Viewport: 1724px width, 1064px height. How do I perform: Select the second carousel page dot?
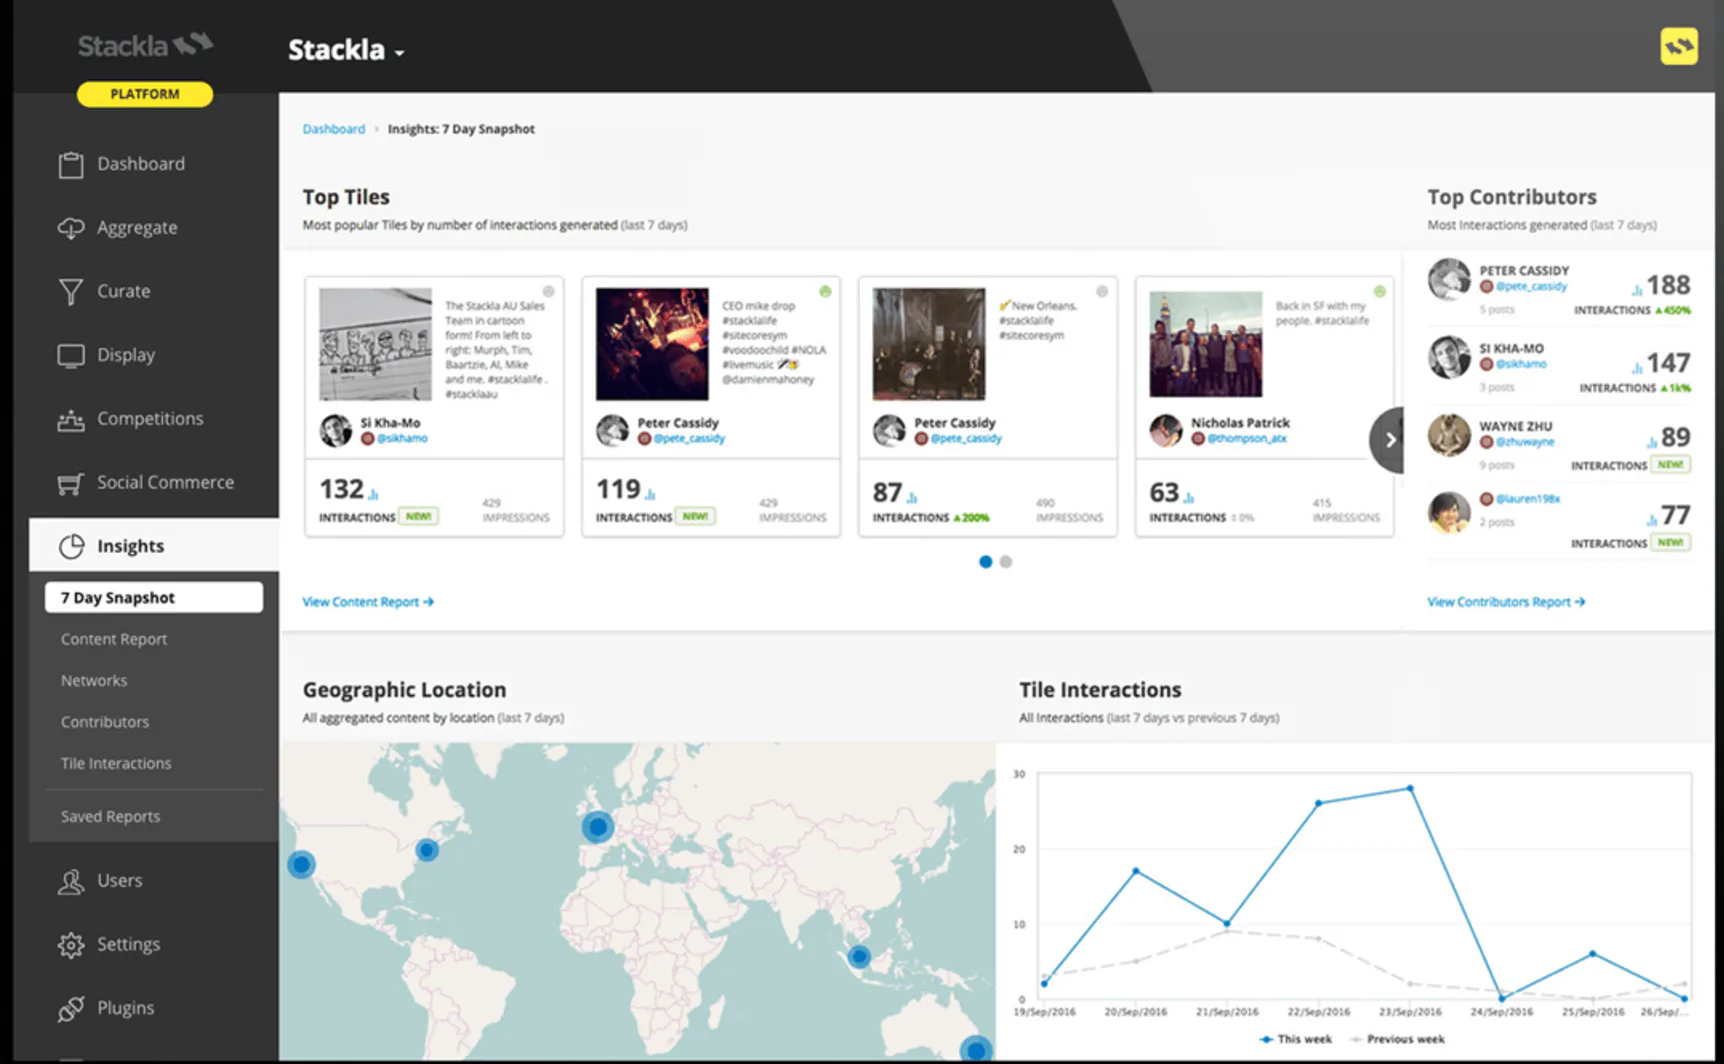pos(1006,562)
